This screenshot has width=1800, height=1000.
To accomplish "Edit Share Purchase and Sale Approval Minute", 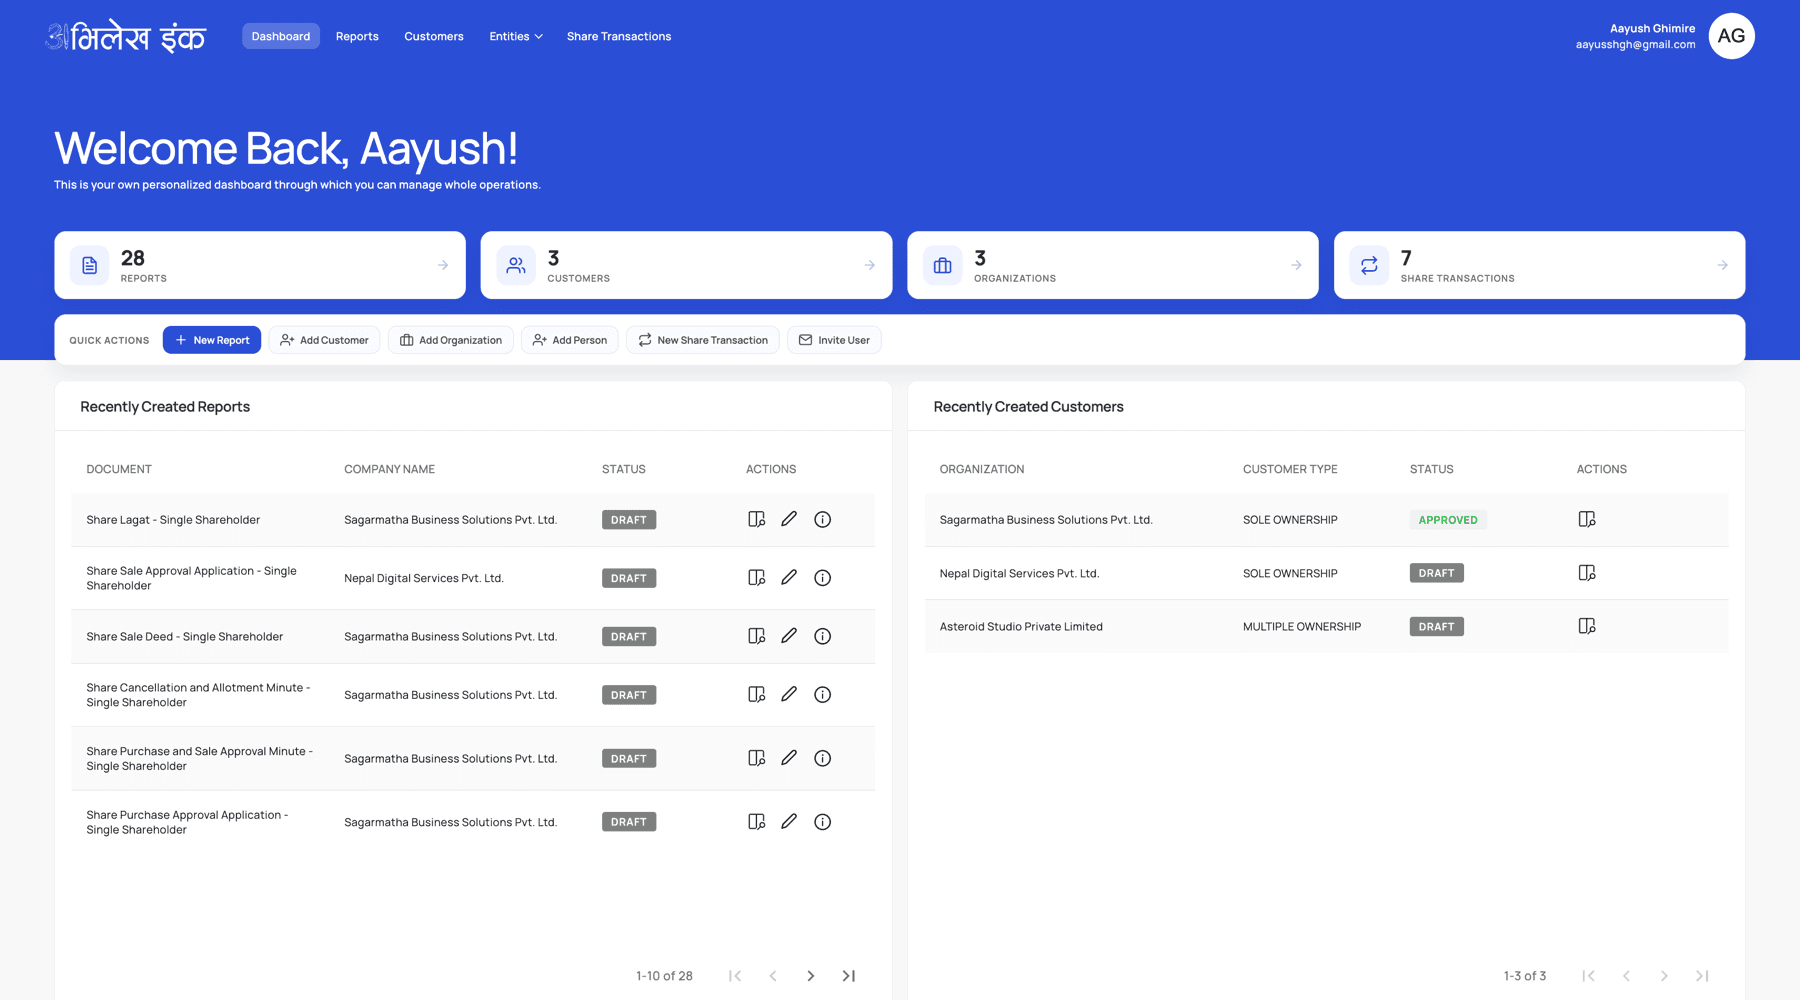I will pyautogui.click(x=789, y=758).
